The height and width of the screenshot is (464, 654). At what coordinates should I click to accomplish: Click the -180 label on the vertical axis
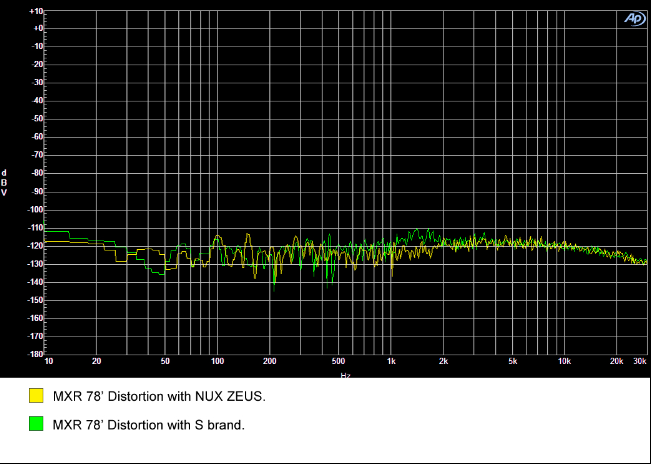coord(36,354)
